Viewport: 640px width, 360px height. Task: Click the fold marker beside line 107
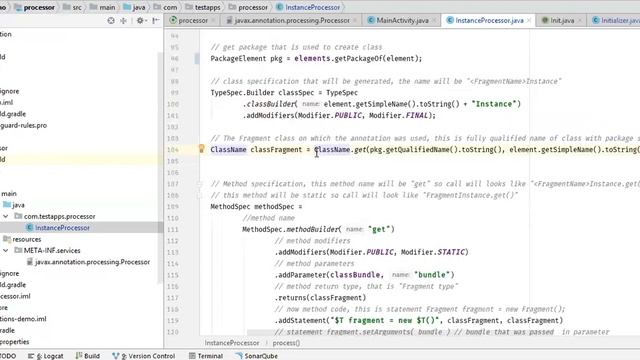click(x=200, y=184)
